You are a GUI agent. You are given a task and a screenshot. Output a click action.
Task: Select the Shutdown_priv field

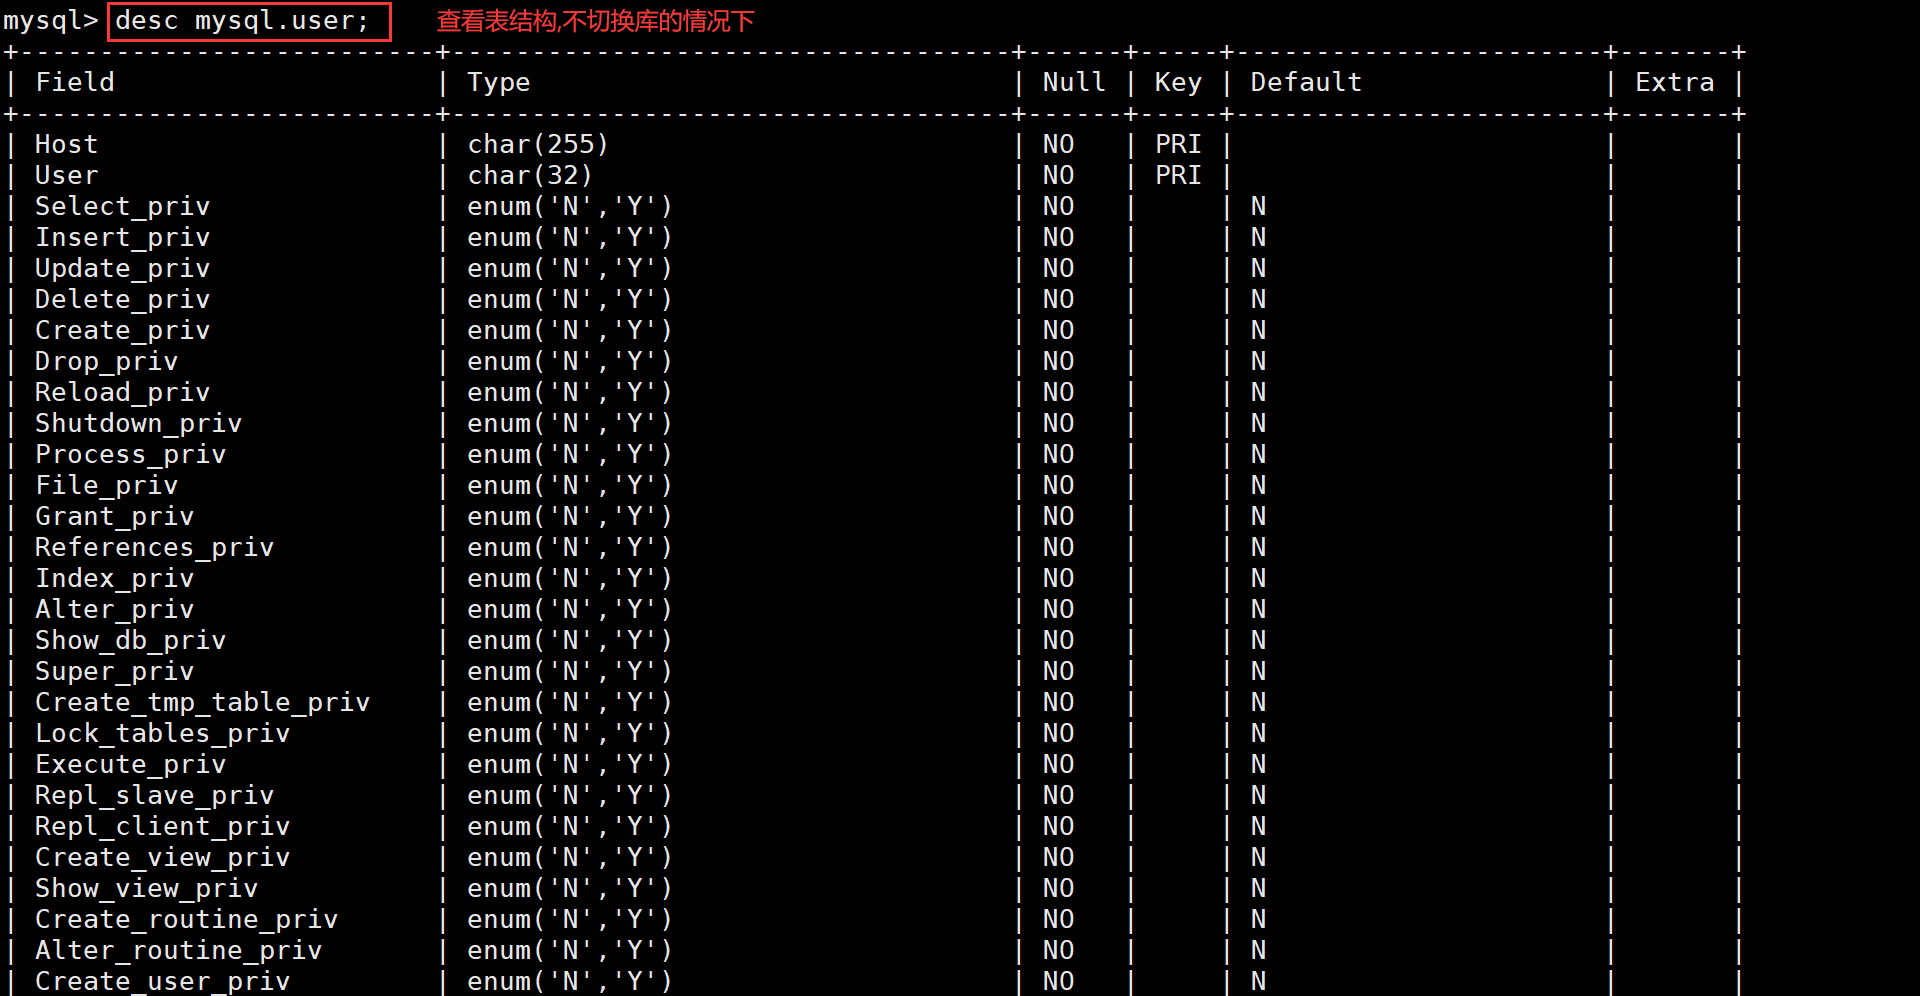[139, 423]
